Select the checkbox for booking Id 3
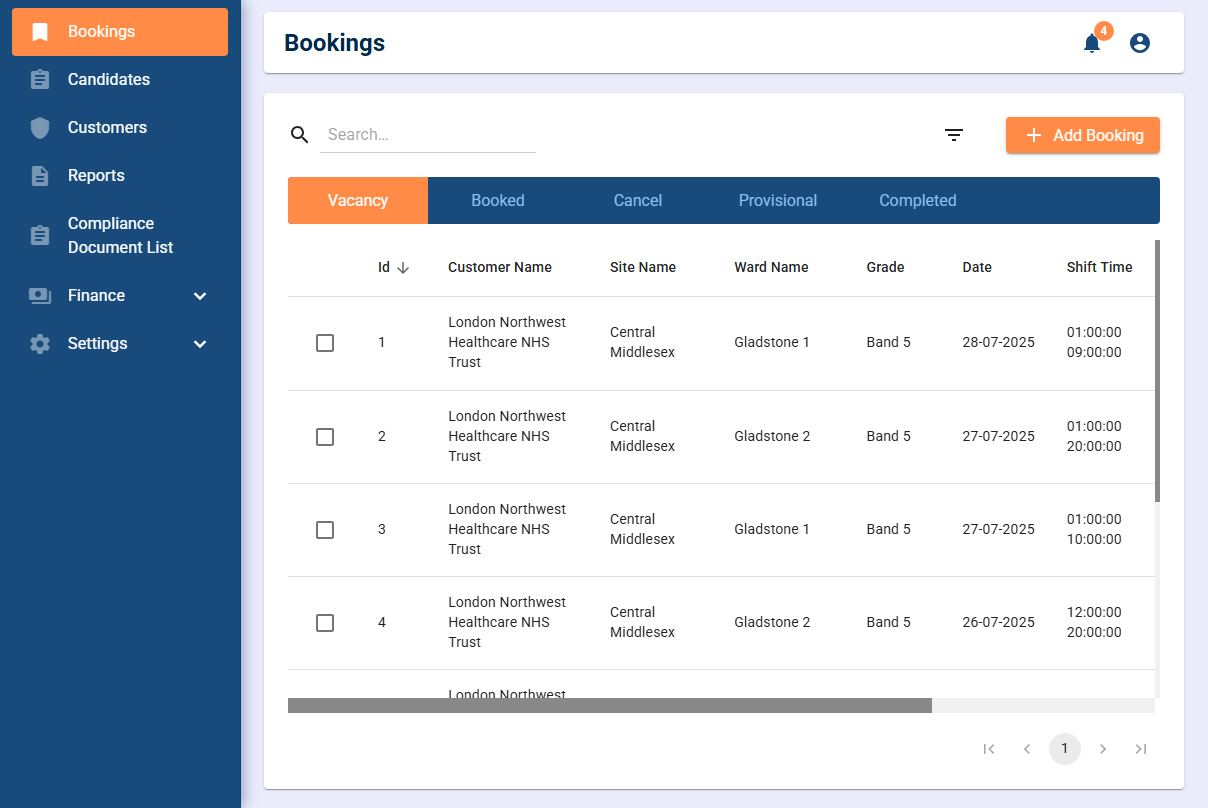 pos(325,530)
